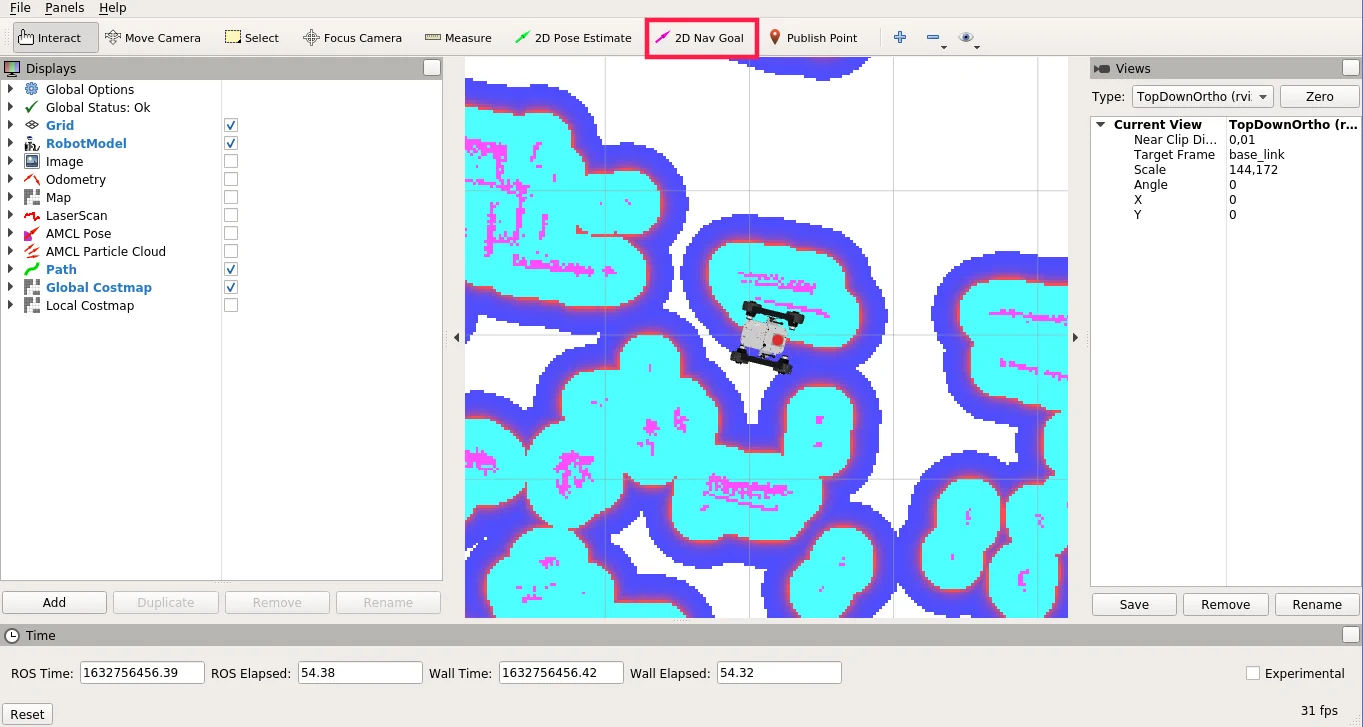Image resolution: width=1363 pixels, height=727 pixels.
Task: Click the plus add-tool icon in toolbar
Action: point(900,37)
